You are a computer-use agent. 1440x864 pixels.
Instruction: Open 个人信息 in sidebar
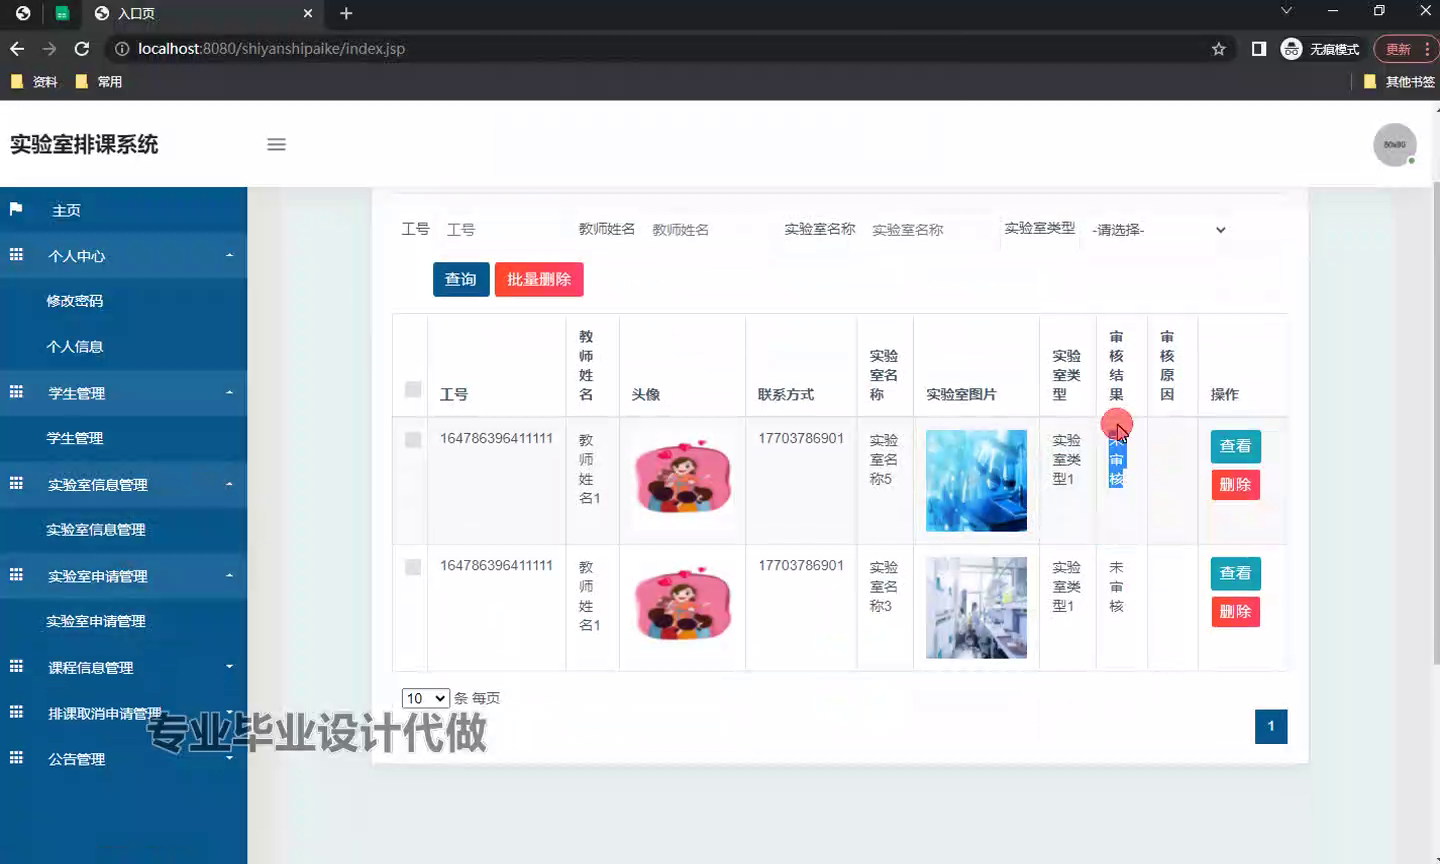(x=74, y=346)
